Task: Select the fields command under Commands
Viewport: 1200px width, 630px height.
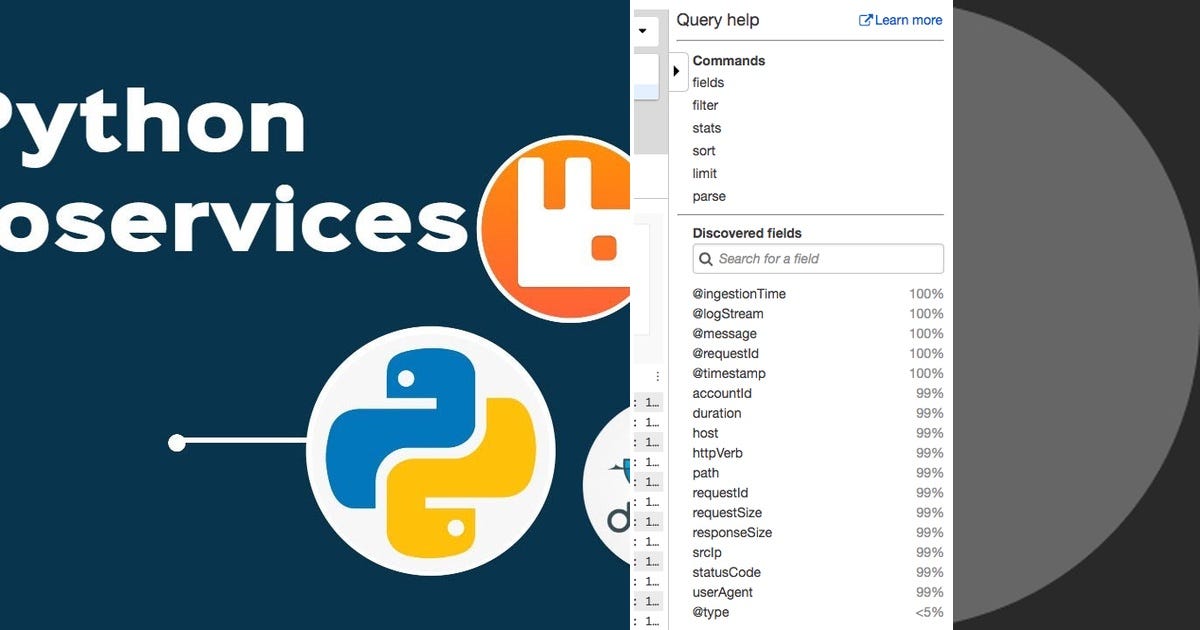Action: [707, 82]
